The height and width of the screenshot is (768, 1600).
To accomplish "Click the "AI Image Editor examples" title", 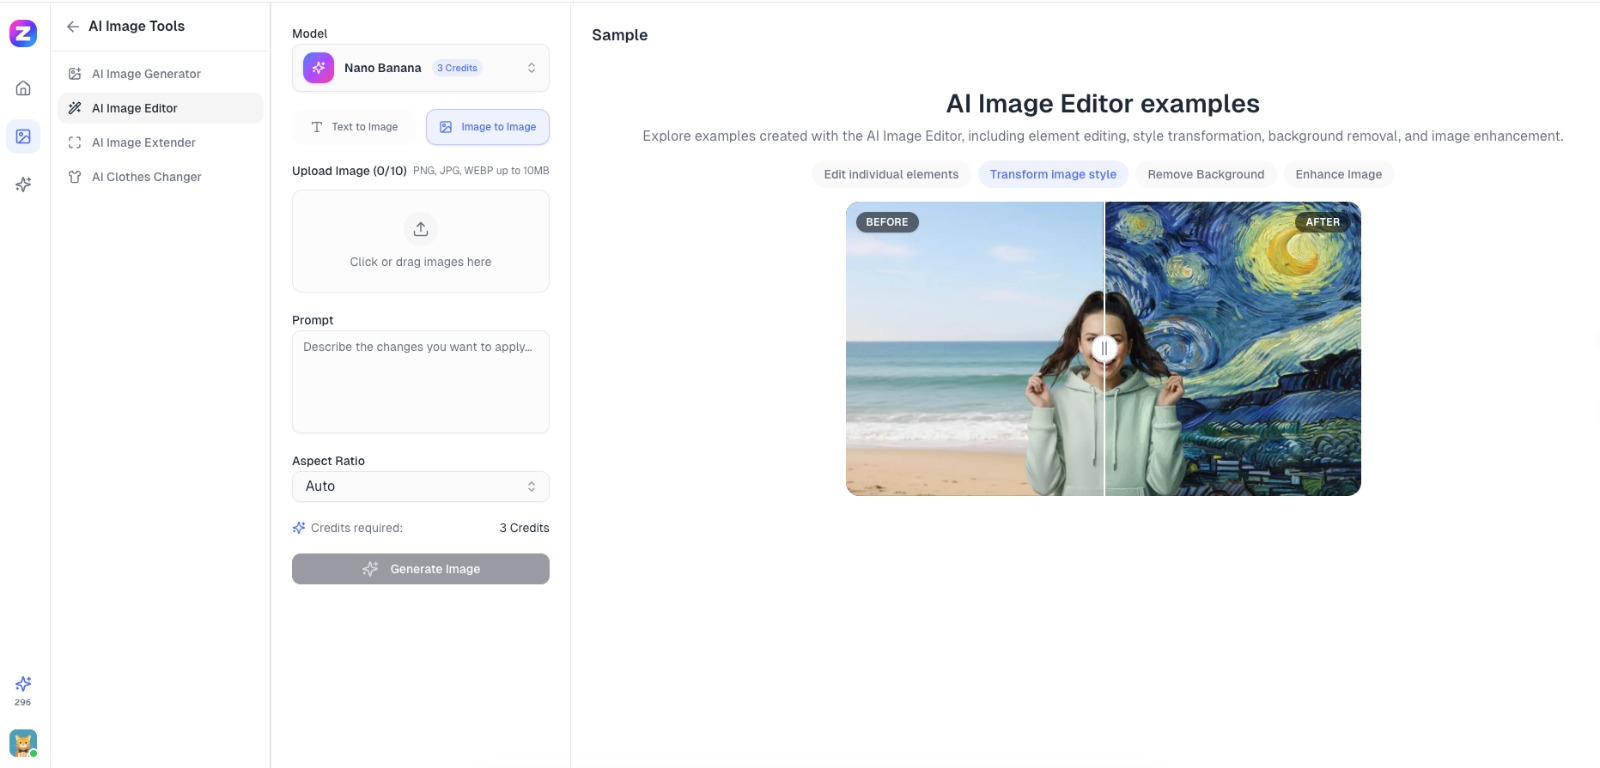I will [x=1103, y=104].
